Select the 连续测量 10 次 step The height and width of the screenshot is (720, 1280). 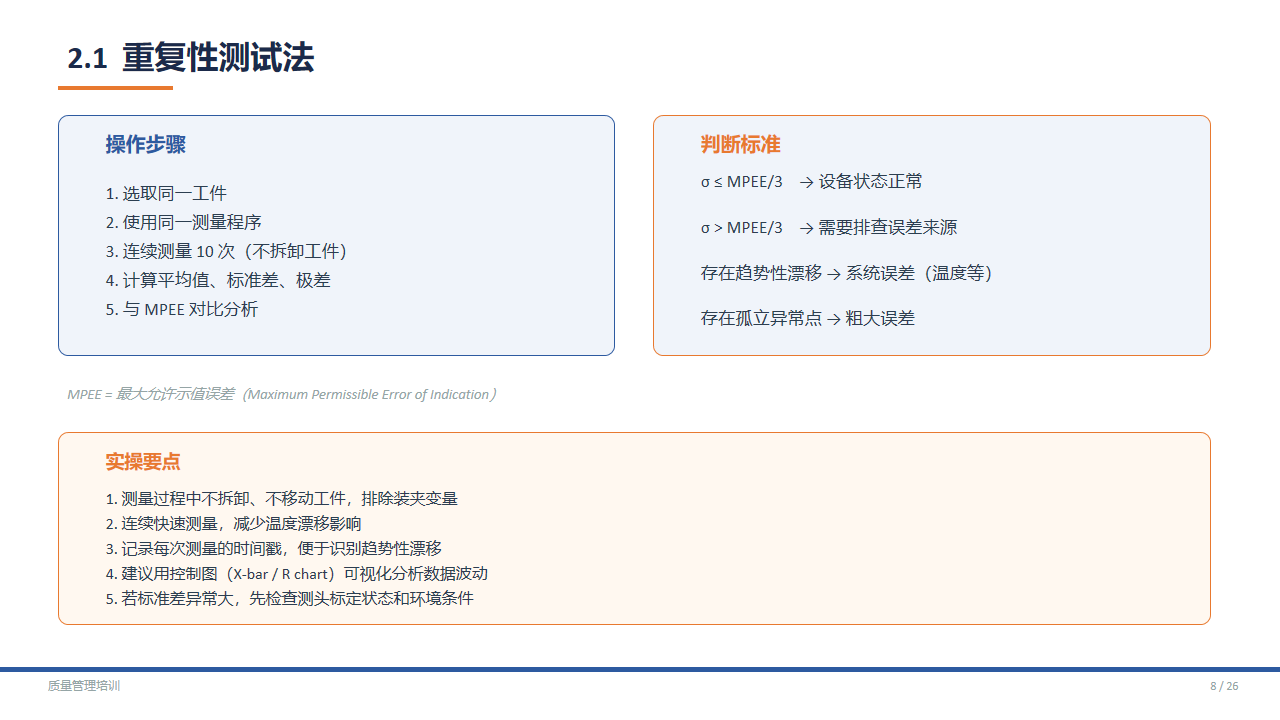(226, 252)
